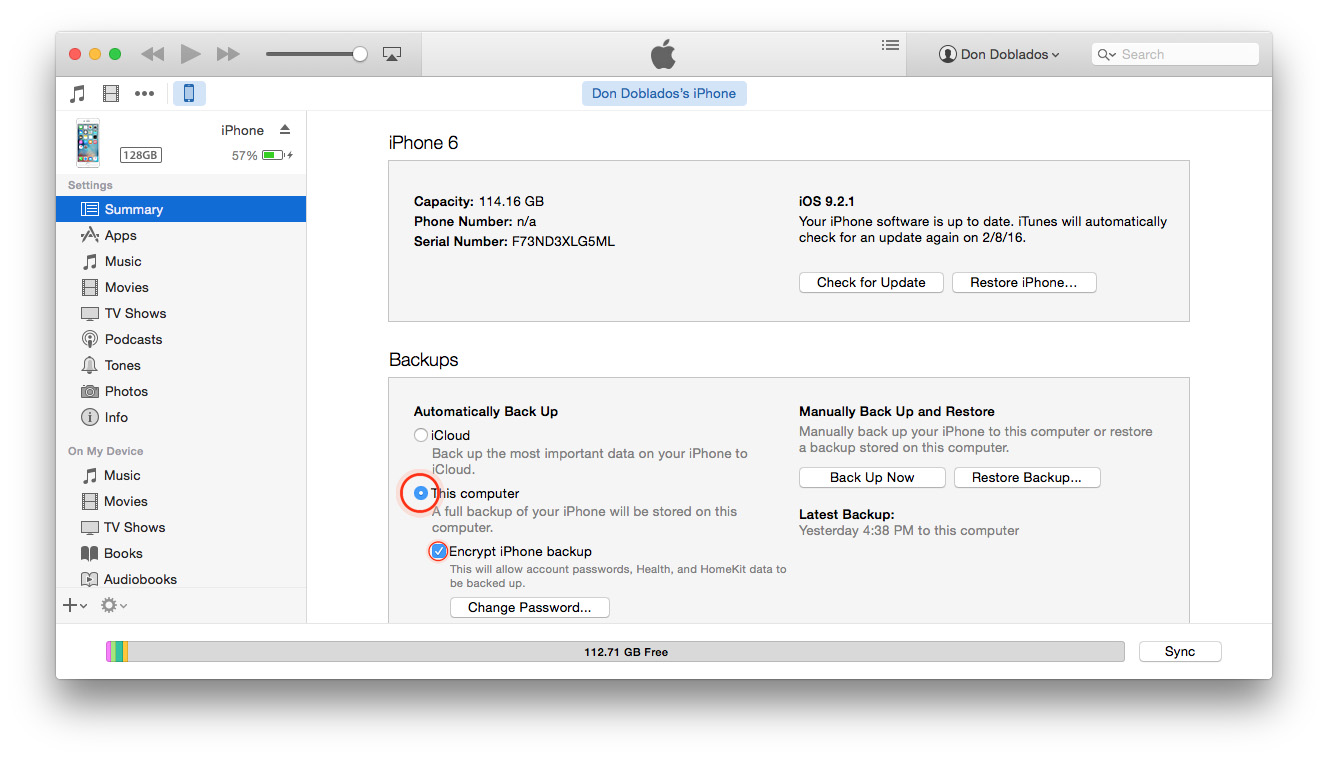Click the 57% battery indicator
The width and height of the screenshot is (1328, 759).
tap(262, 155)
